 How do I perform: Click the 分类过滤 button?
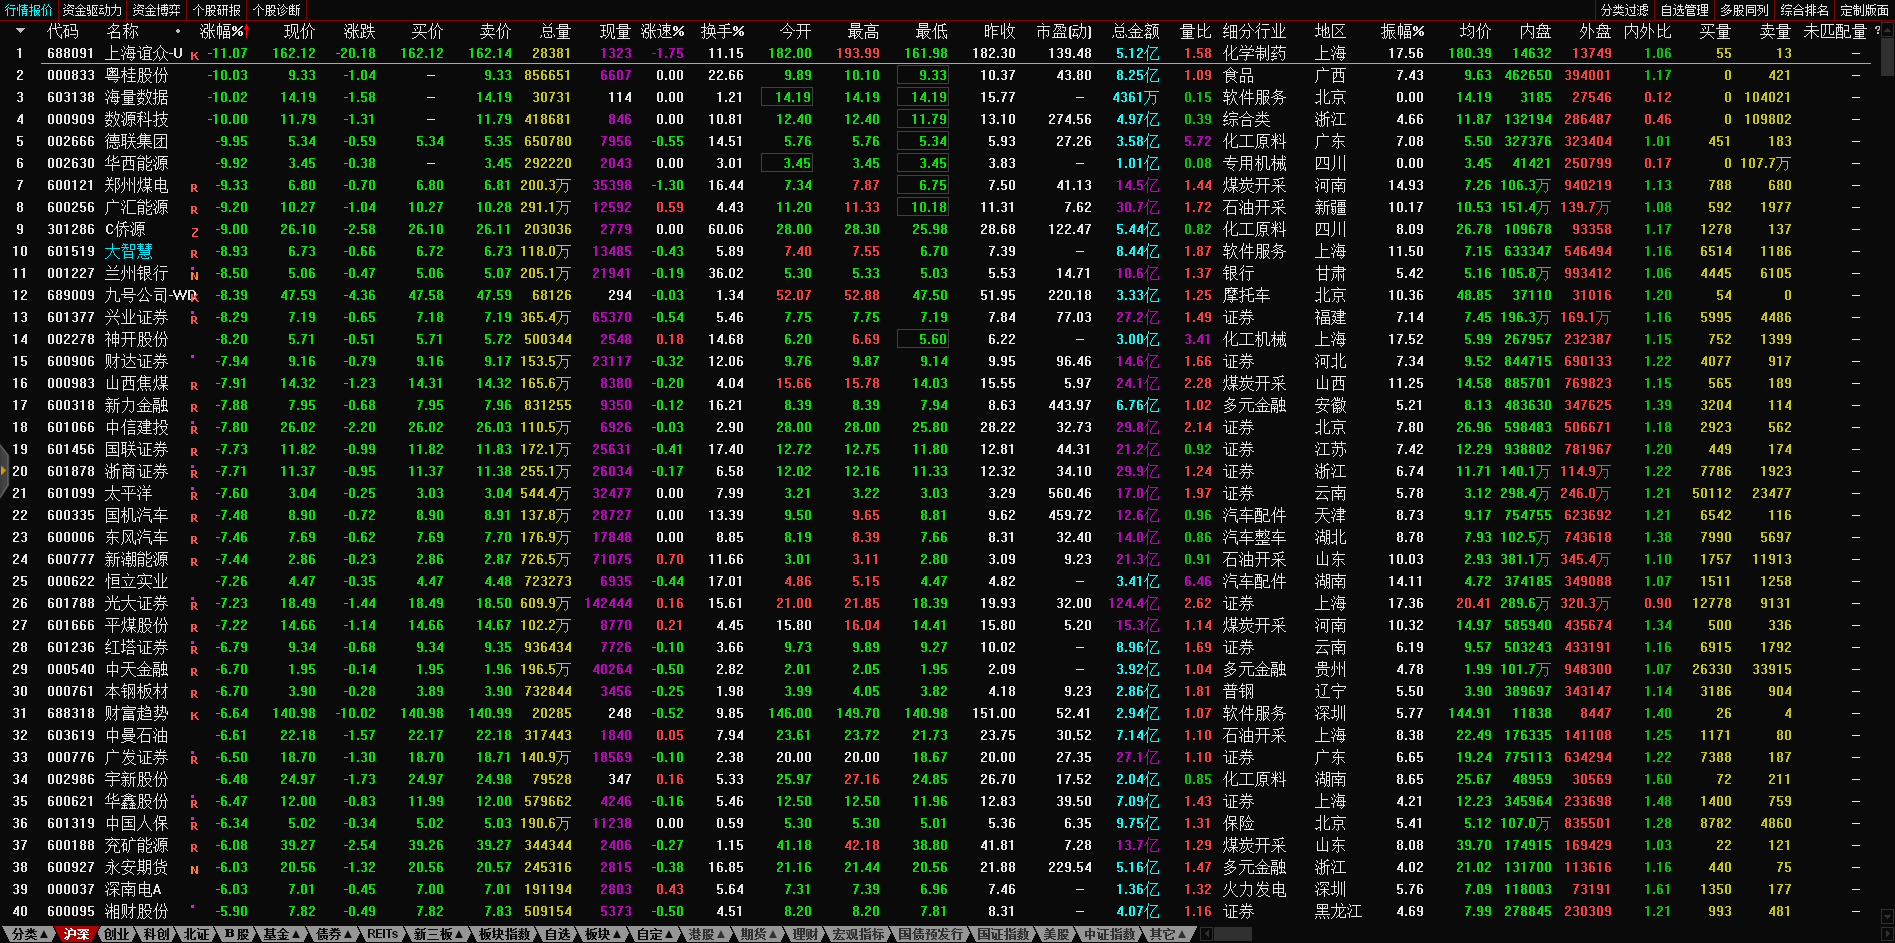coord(1624,10)
